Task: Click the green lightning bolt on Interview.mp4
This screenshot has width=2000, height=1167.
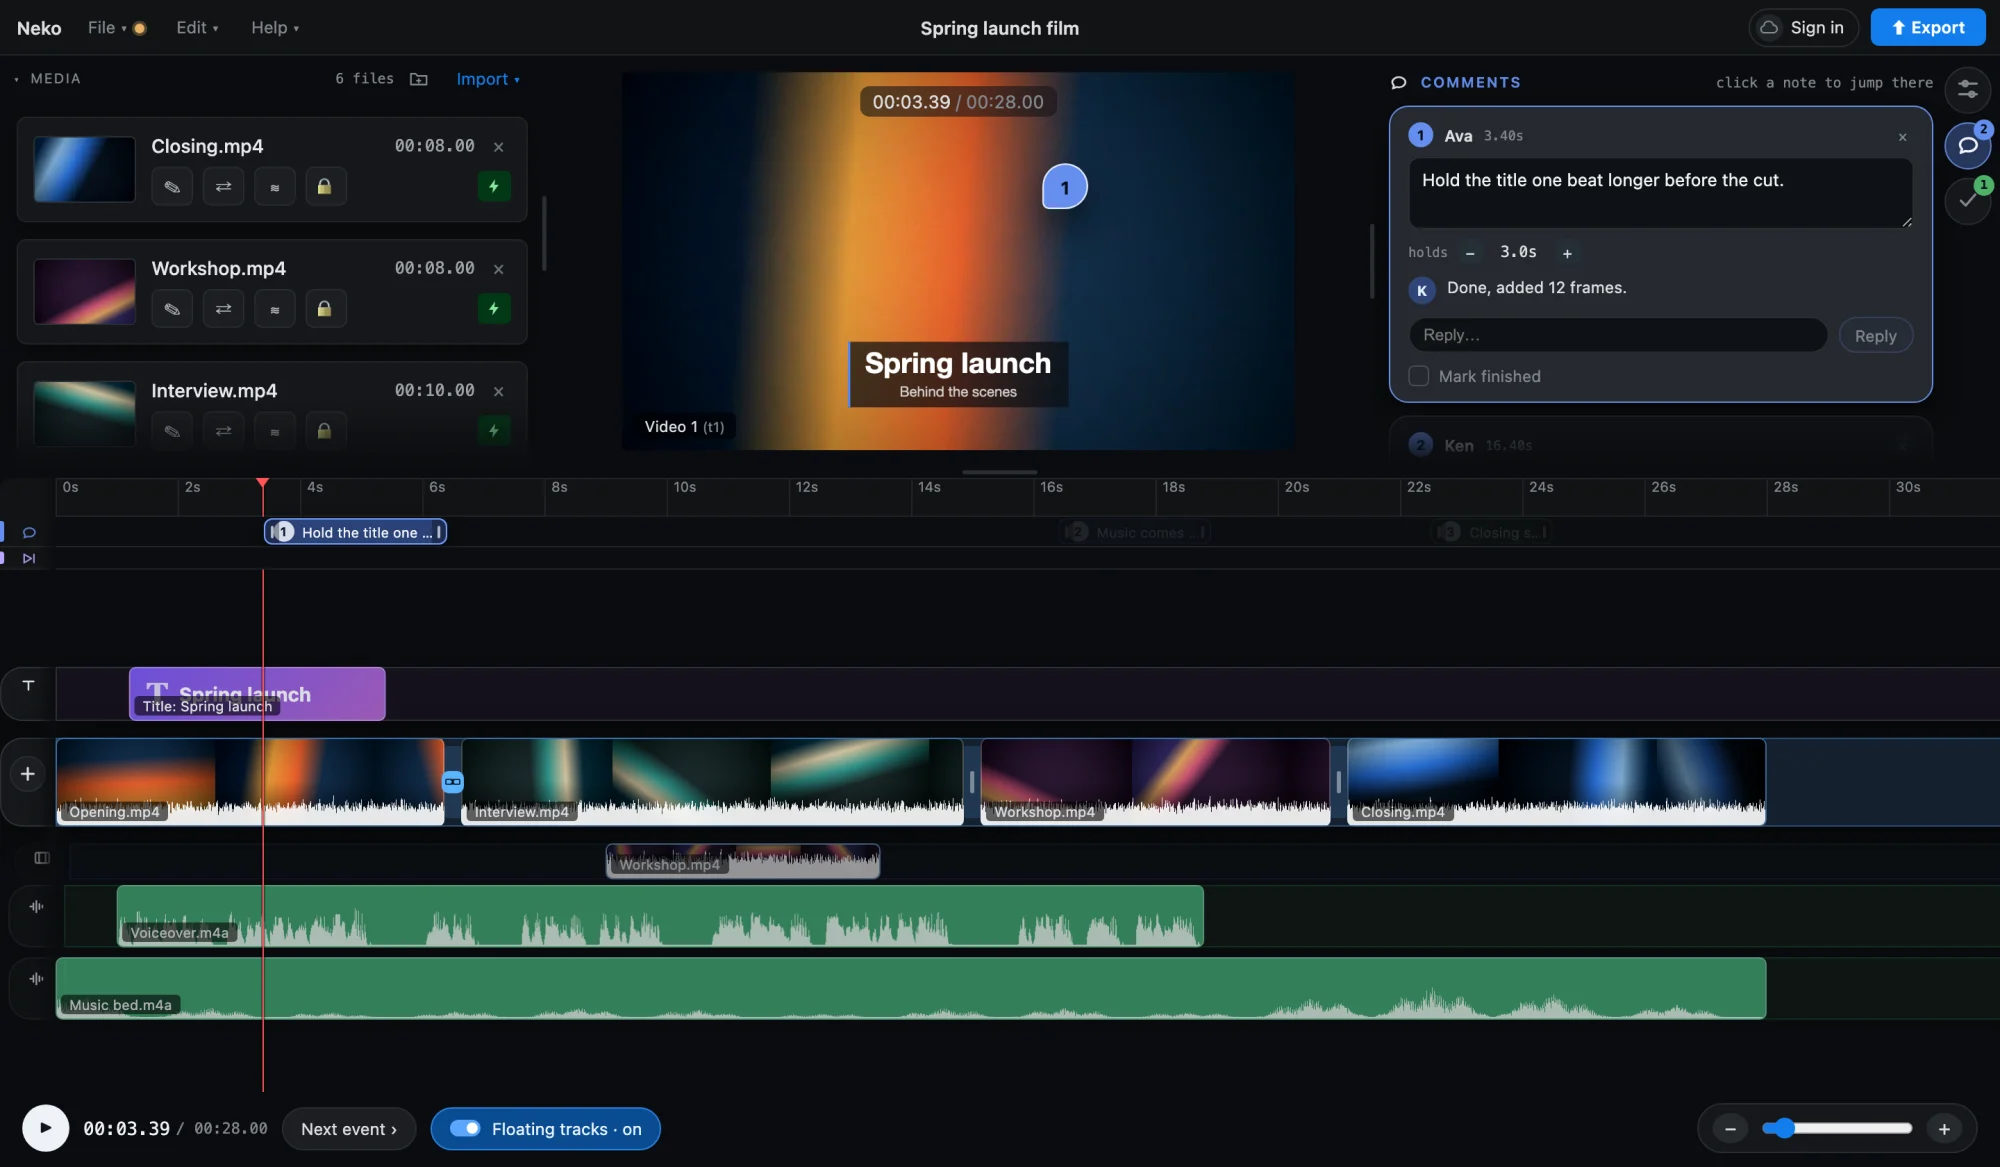Action: (x=494, y=430)
